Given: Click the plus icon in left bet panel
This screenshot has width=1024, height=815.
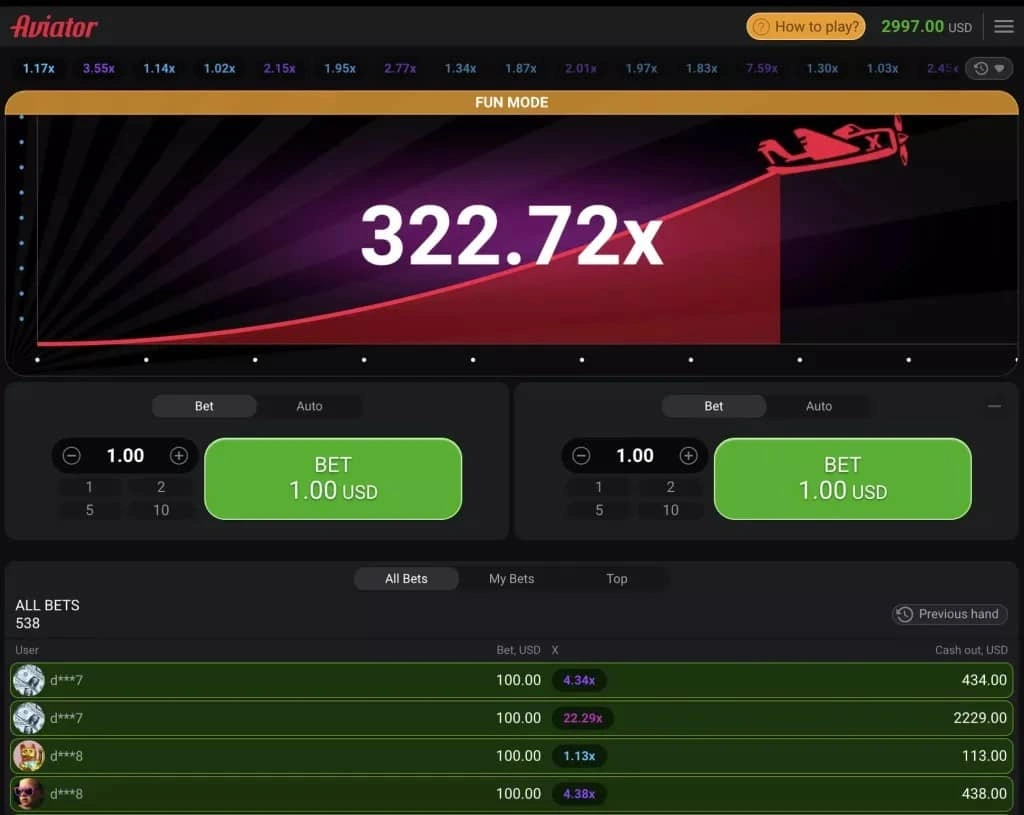Looking at the screenshot, I should [x=179, y=456].
